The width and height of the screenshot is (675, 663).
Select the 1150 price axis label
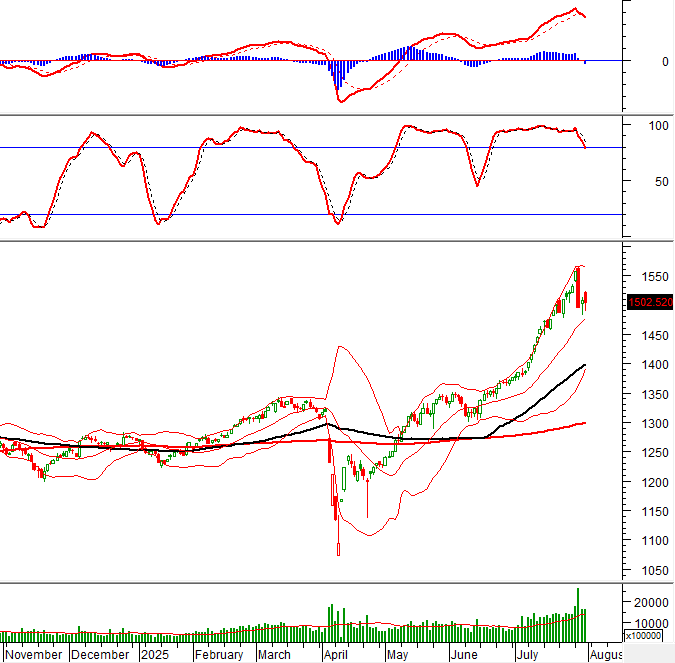(655, 512)
